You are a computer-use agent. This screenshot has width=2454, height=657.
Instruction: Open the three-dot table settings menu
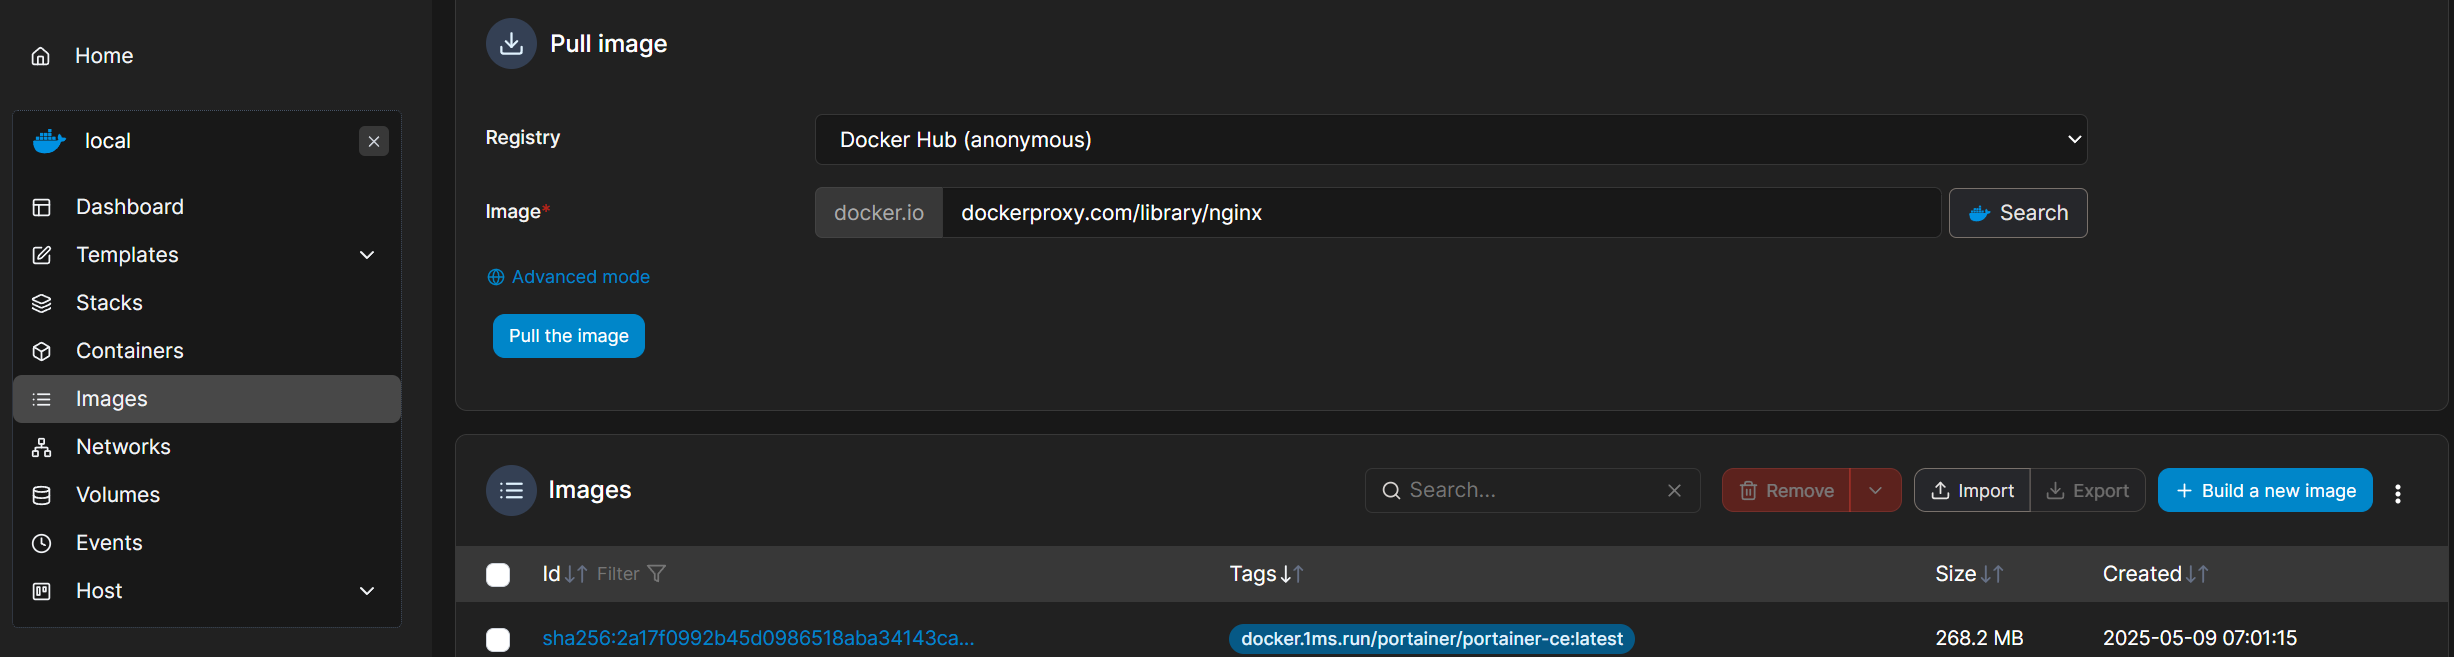pyautogui.click(x=2398, y=493)
